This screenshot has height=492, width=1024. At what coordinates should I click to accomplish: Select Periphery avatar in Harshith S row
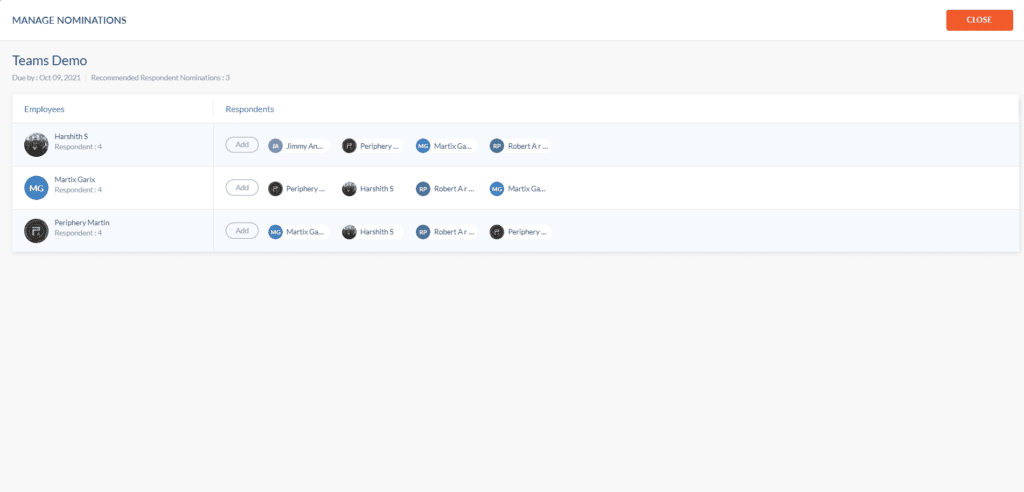pyautogui.click(x=349, y=146)
